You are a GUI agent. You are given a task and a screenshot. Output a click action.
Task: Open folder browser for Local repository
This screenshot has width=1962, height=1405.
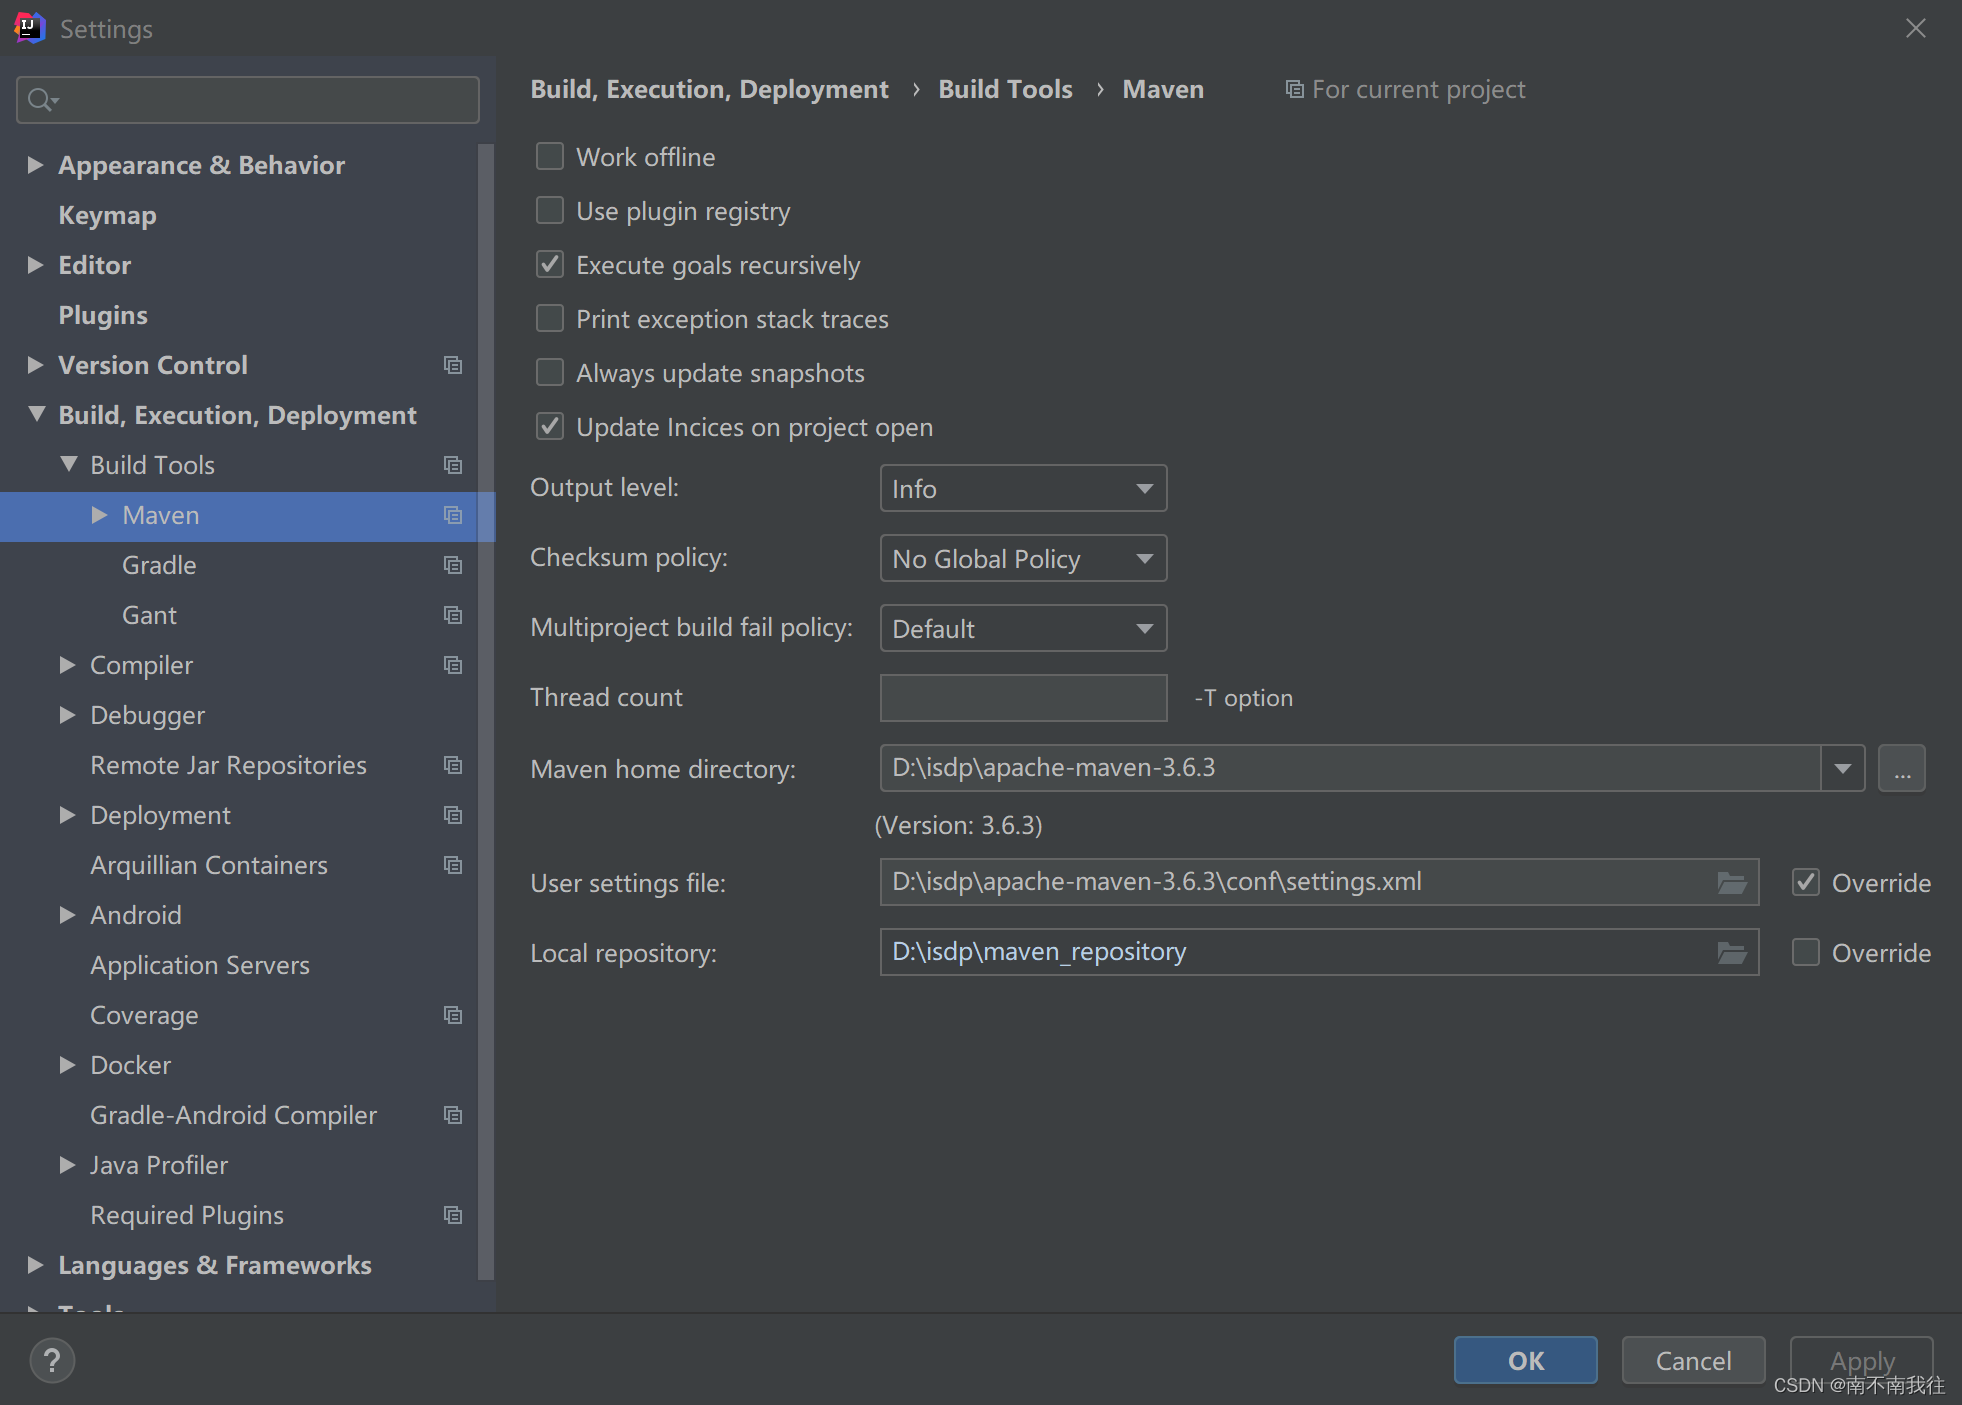click(1730, 952)
